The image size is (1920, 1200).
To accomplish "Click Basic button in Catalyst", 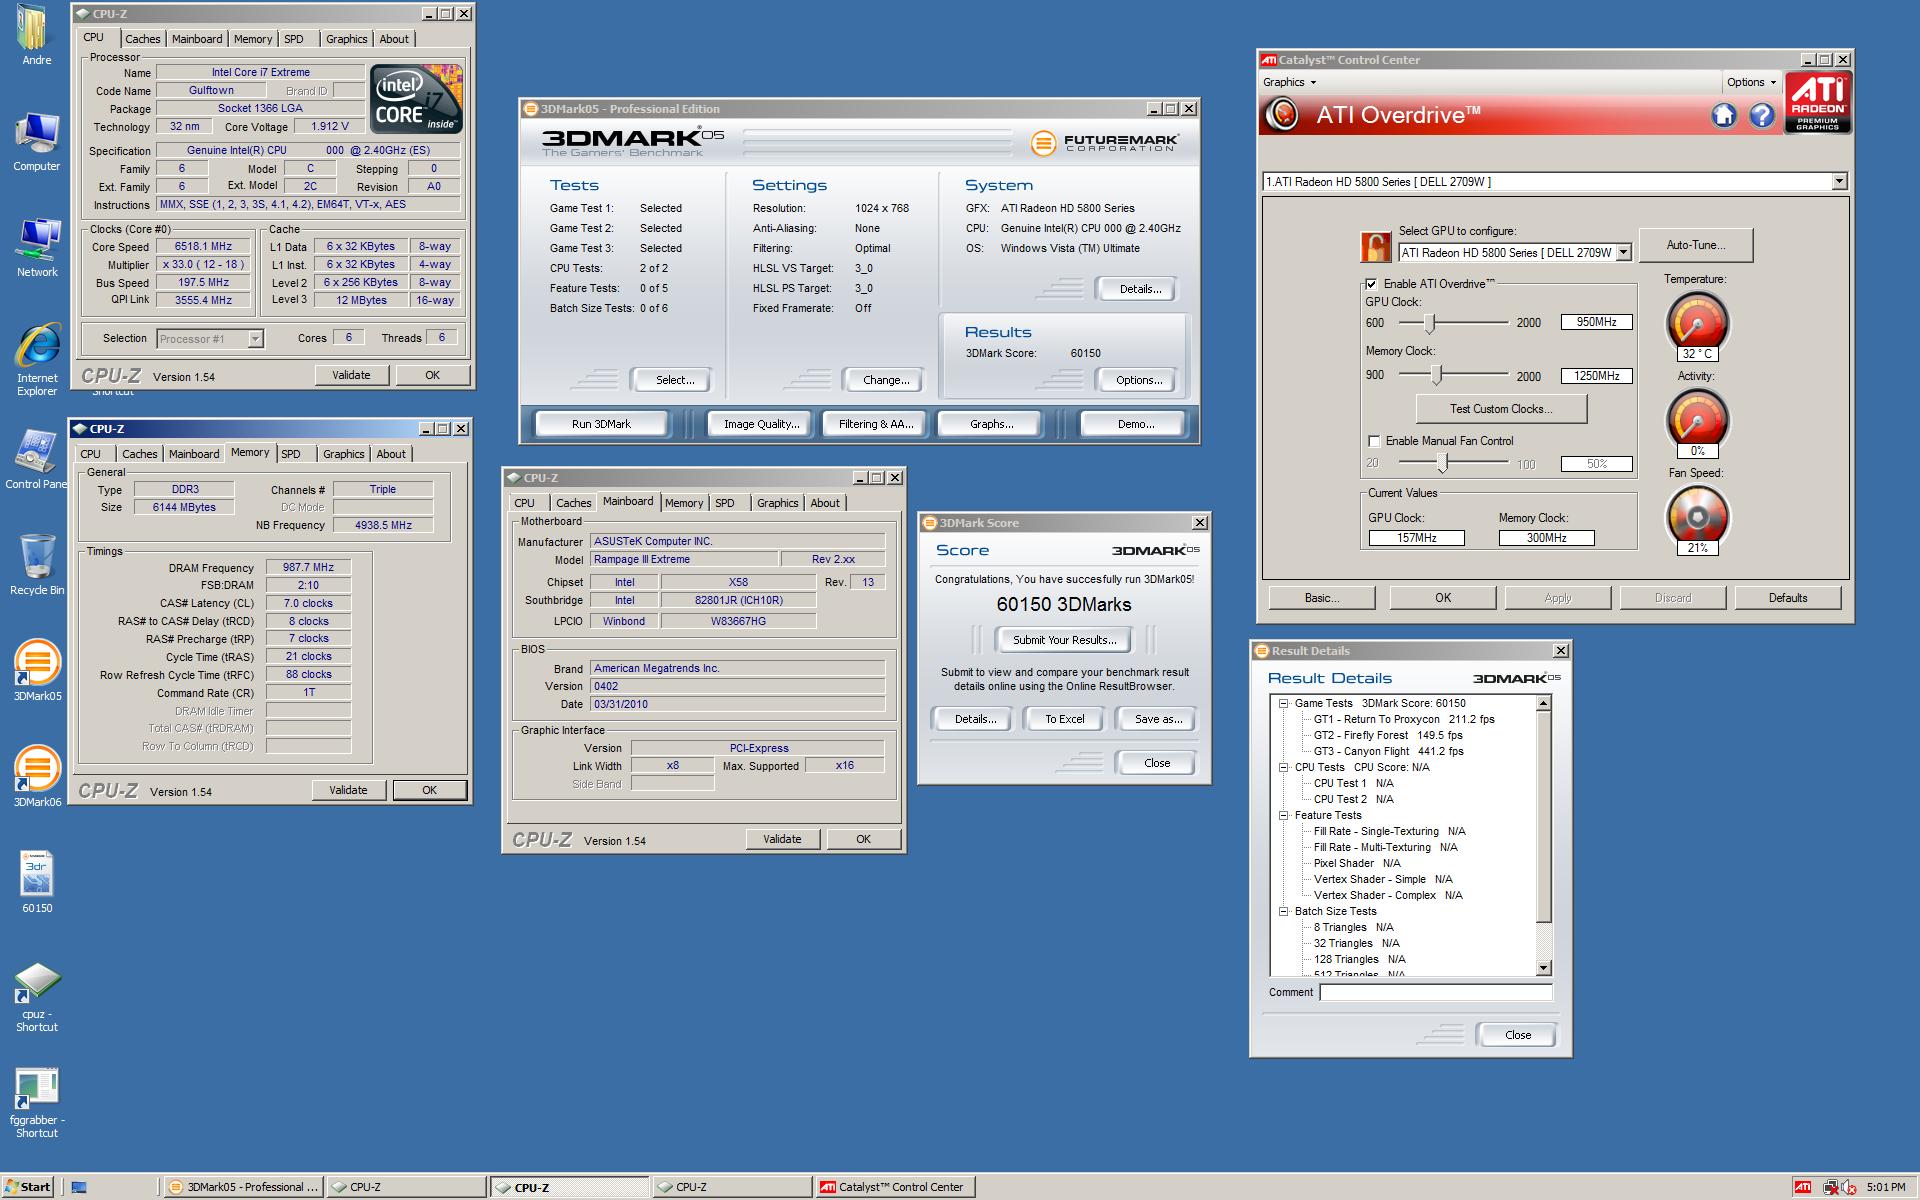I will (1322, 598).
